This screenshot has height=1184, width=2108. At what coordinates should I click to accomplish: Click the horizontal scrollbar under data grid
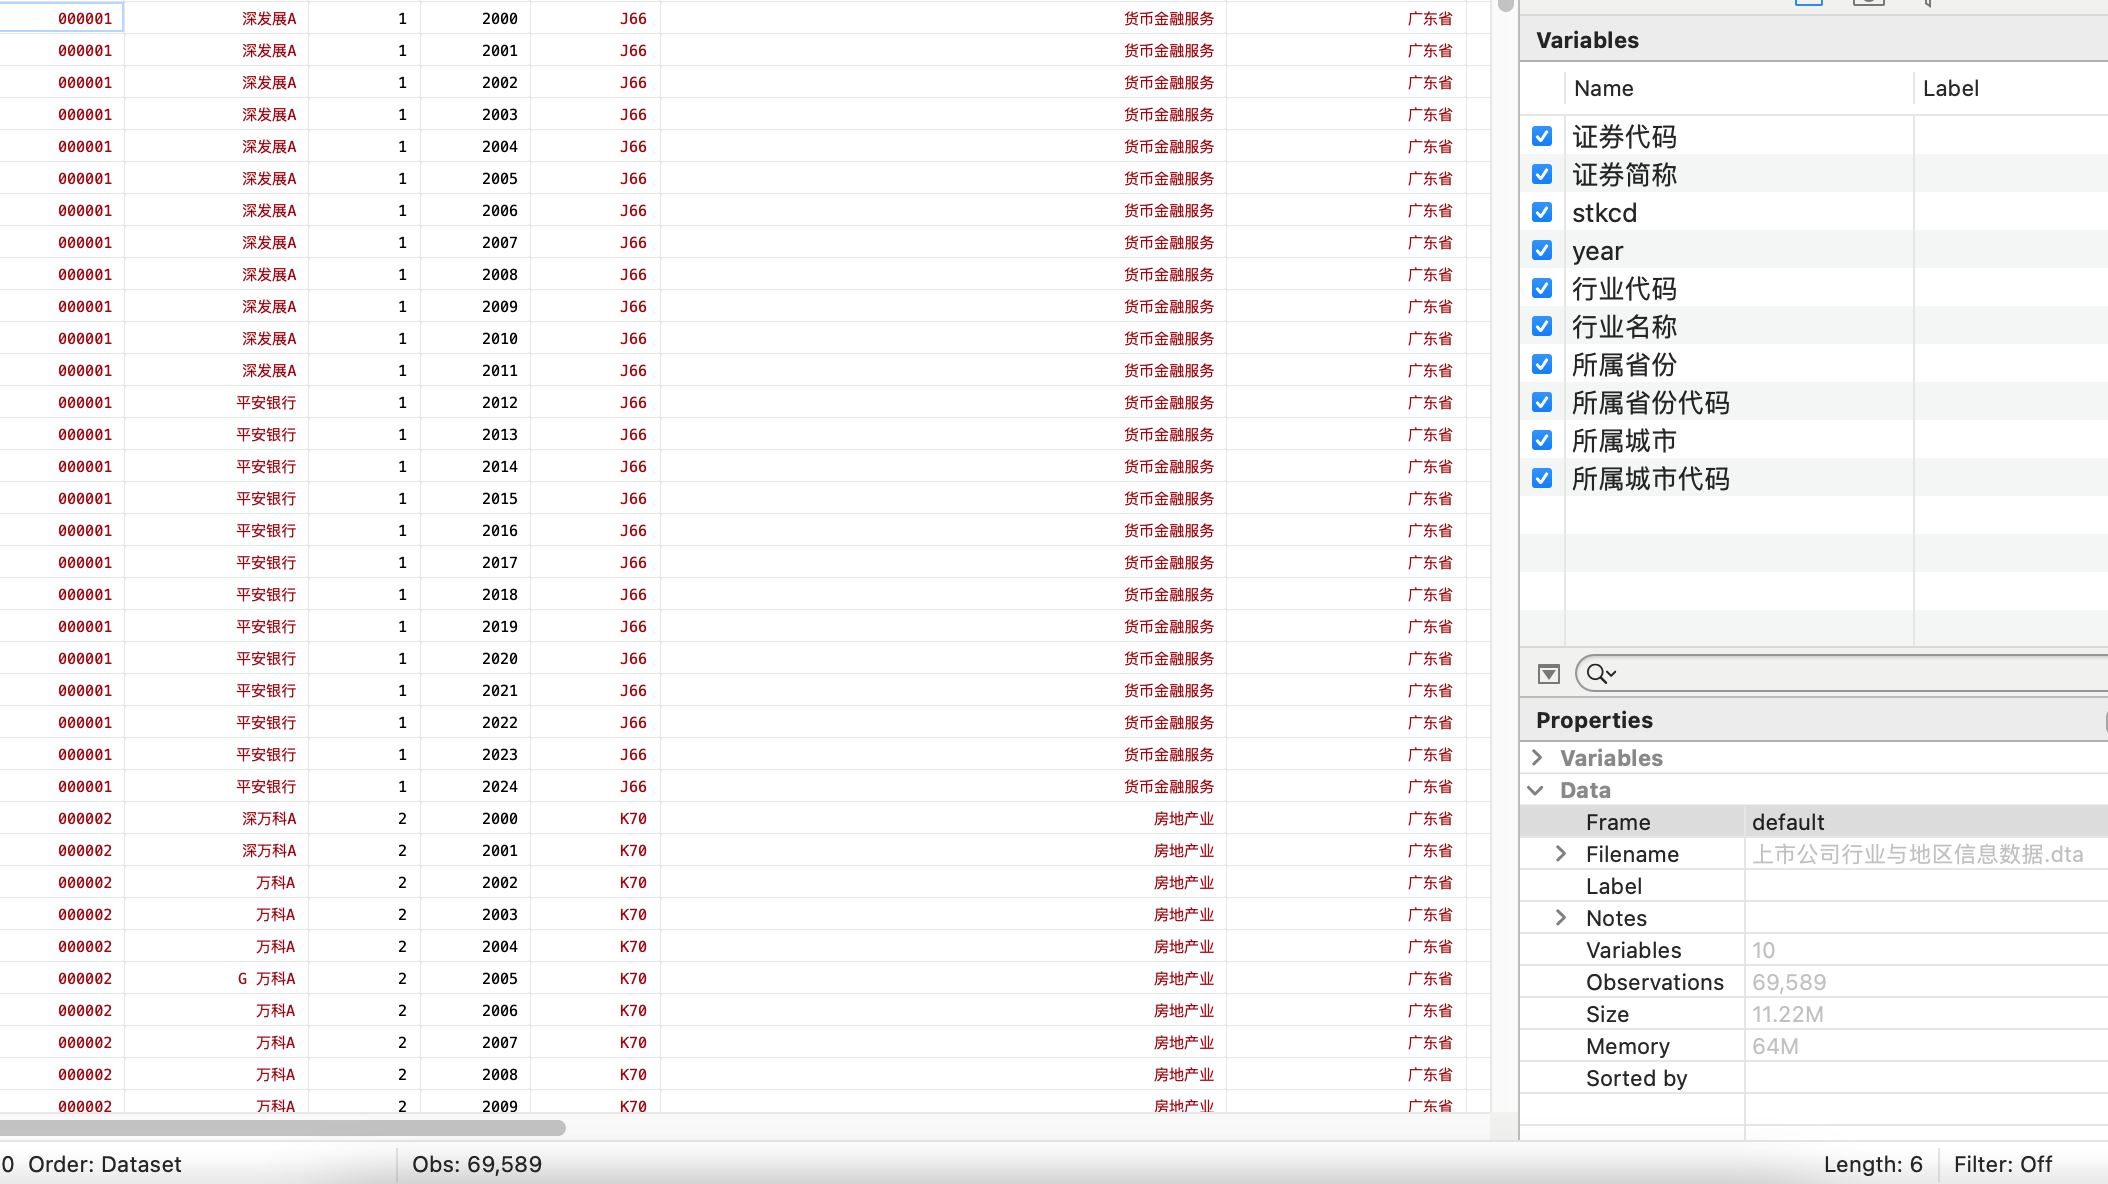(x=283, y=1128)
